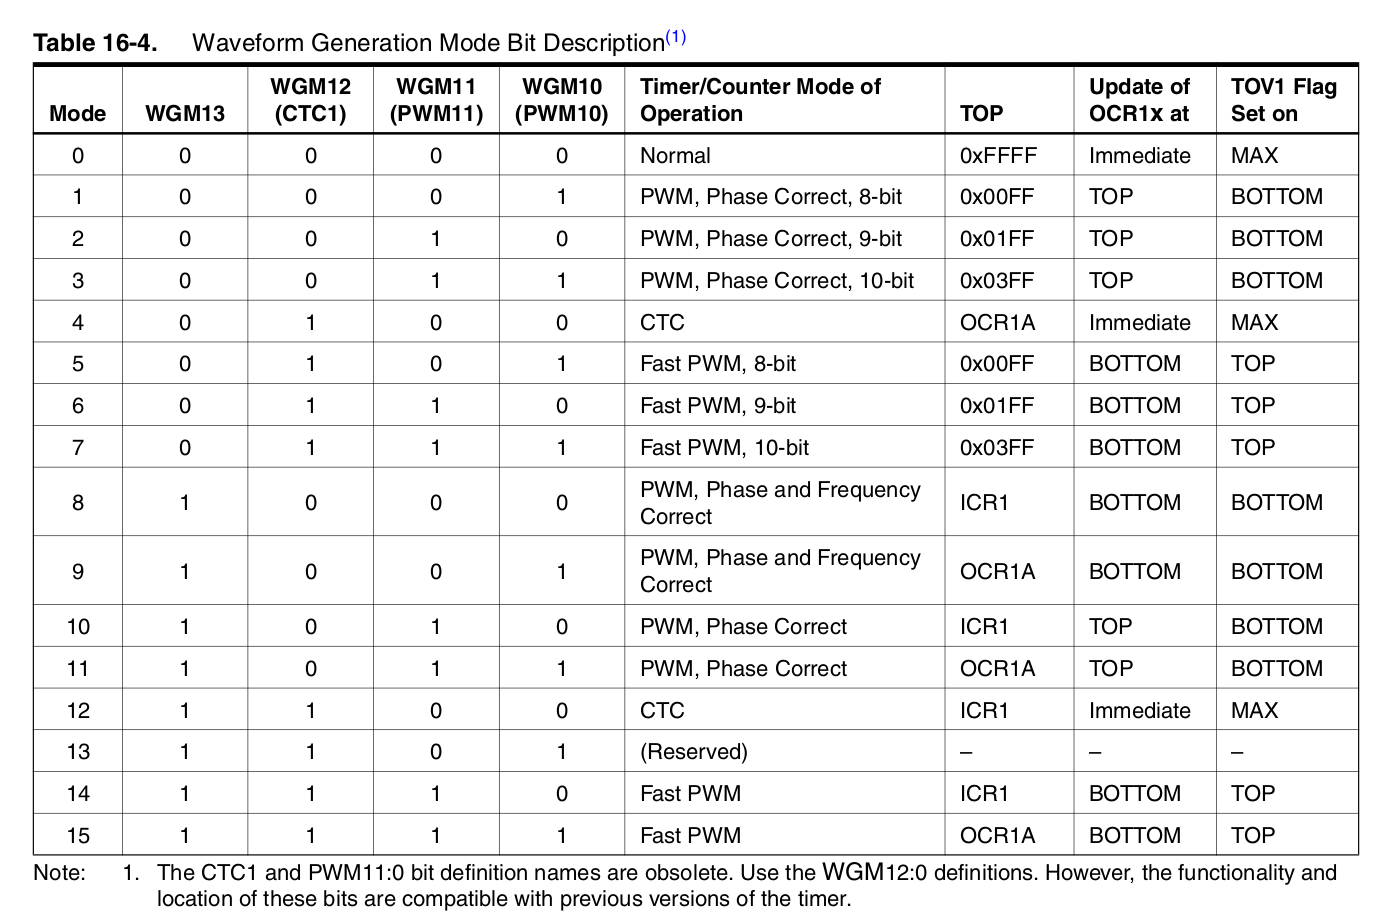Click the "Table 16-4." title label
The image size is (1376, 924).
click(96, 43)
